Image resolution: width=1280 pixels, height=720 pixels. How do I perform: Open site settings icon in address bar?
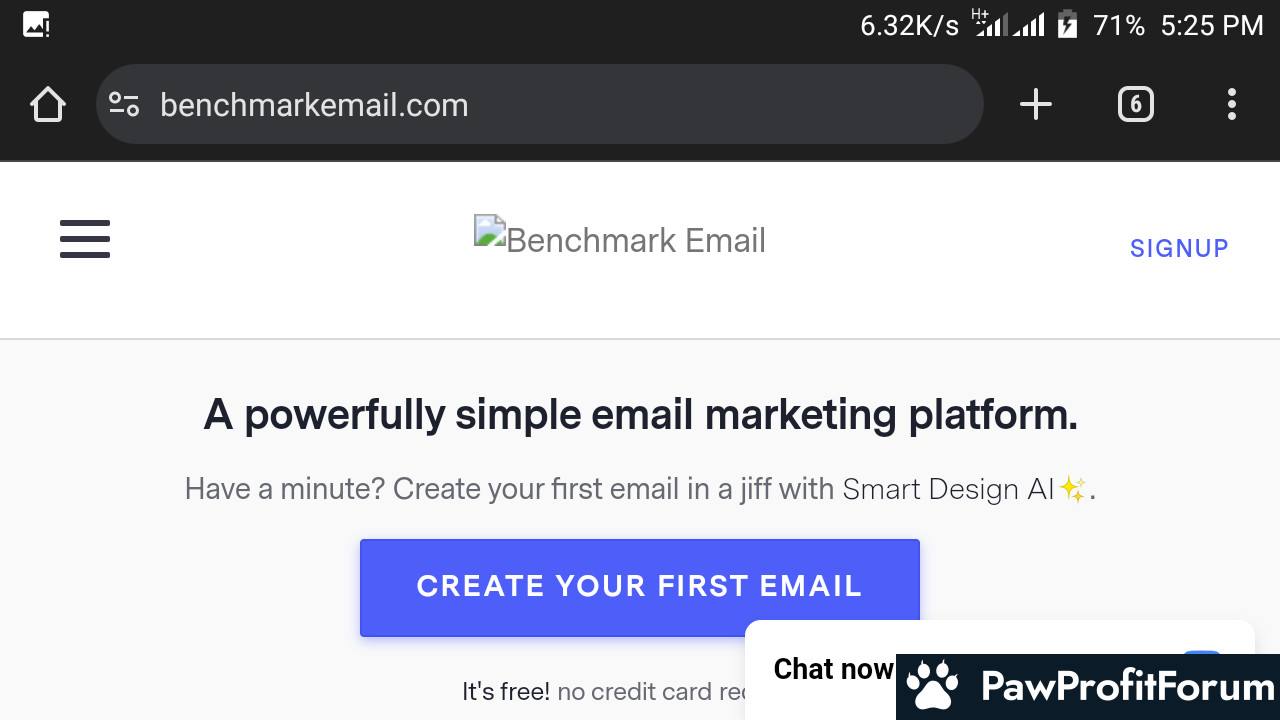pyautogui.click(x=124, y=104)
